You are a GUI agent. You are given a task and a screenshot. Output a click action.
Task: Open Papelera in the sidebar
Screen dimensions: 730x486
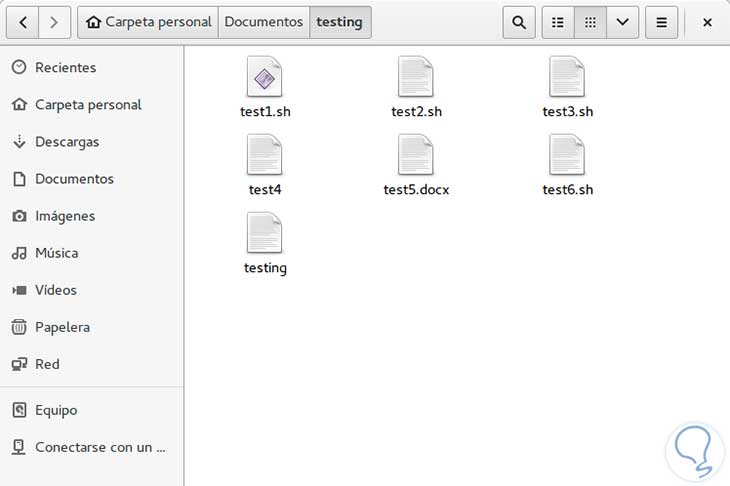point(92,327)
